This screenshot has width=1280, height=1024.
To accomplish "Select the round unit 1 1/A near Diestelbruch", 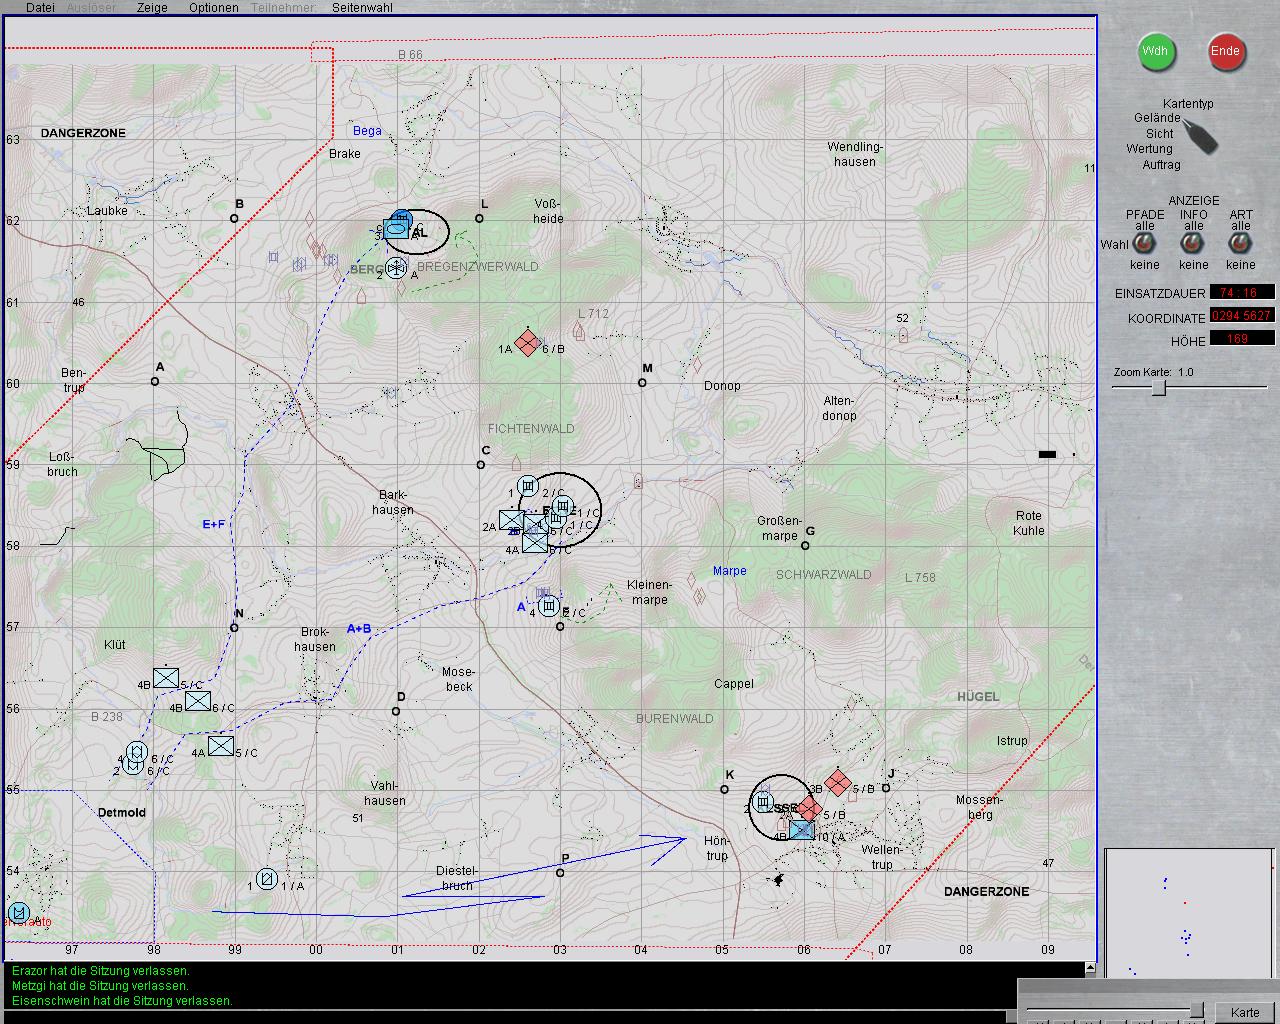I will coord(266,879).
